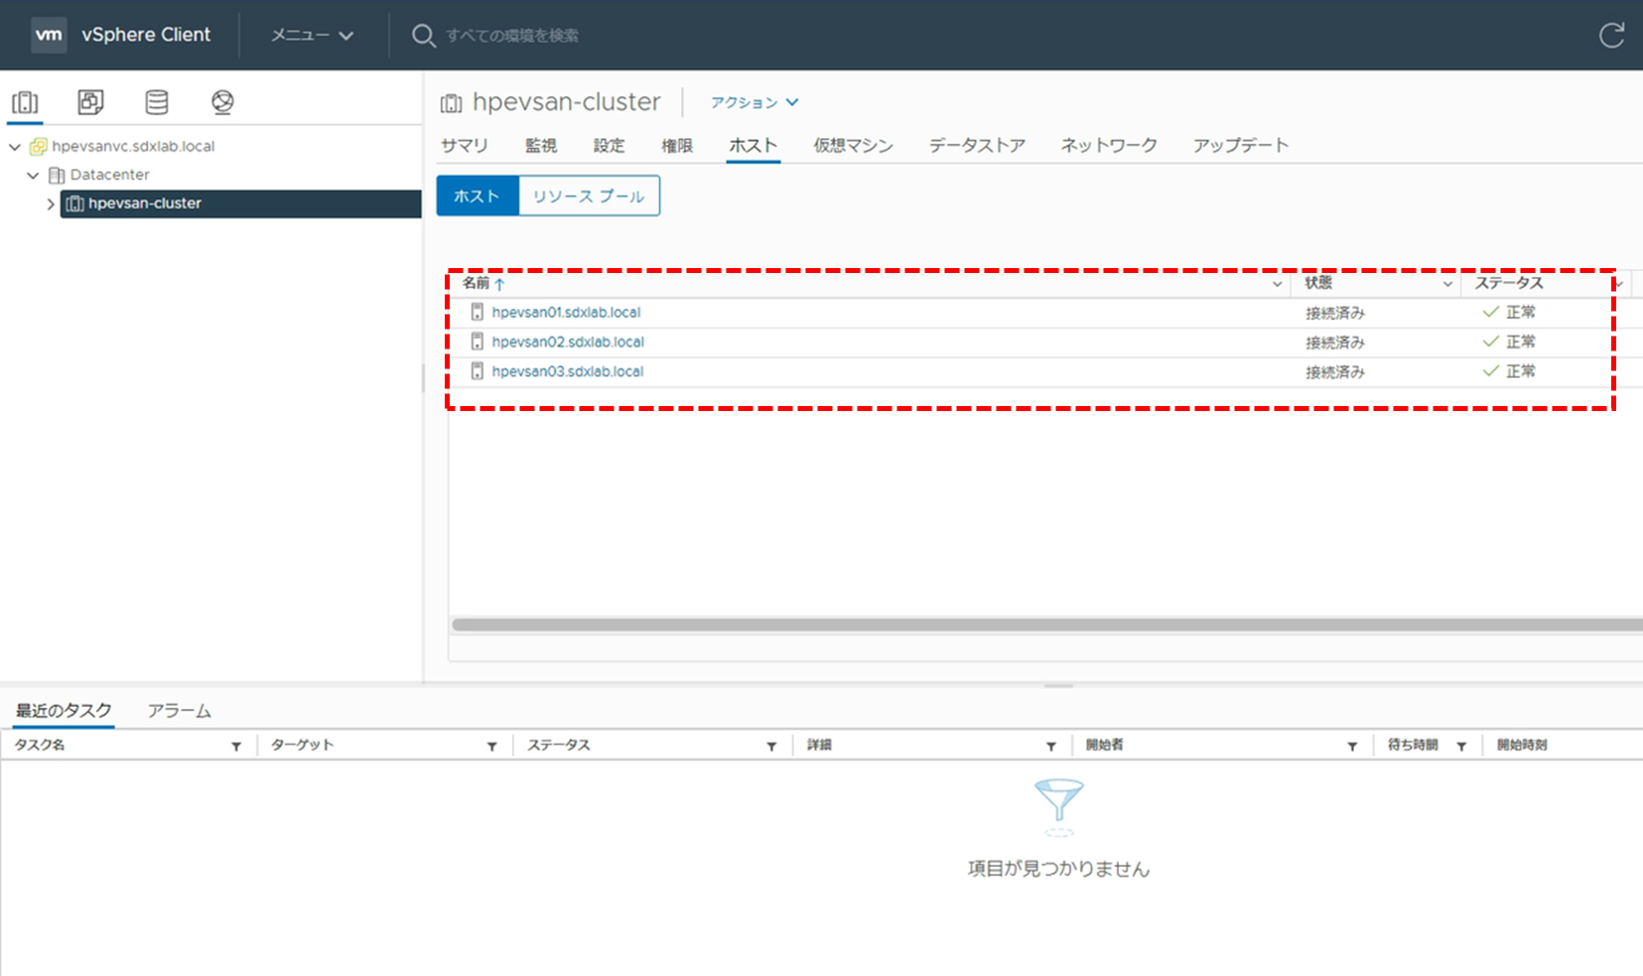Click the filter icon on 詳細 column

tap(1051, 746)
